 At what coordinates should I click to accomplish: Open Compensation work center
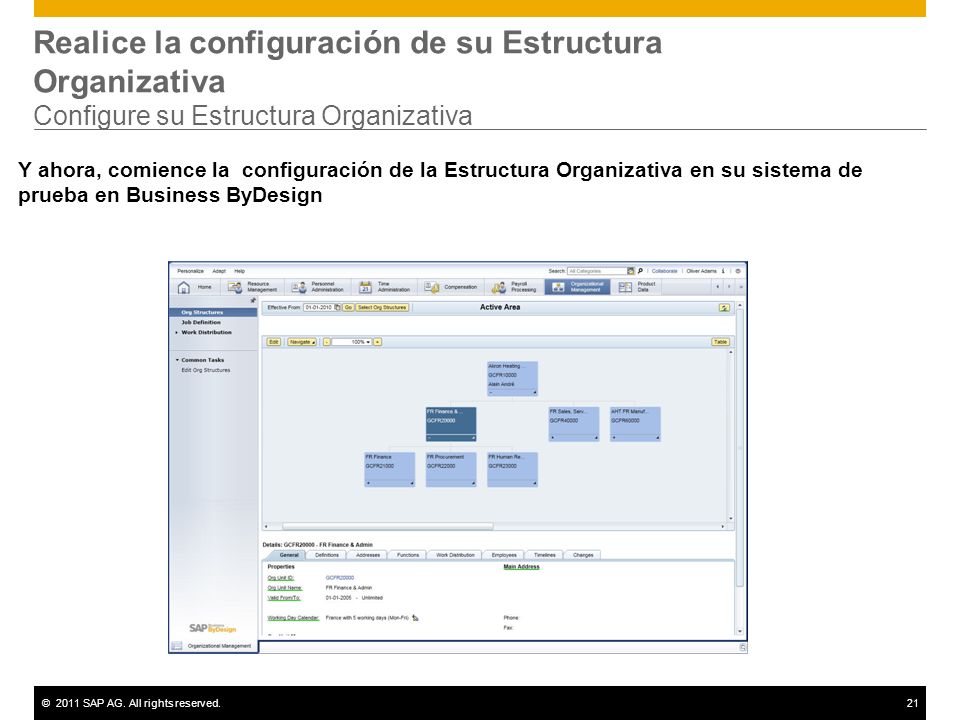450,287
